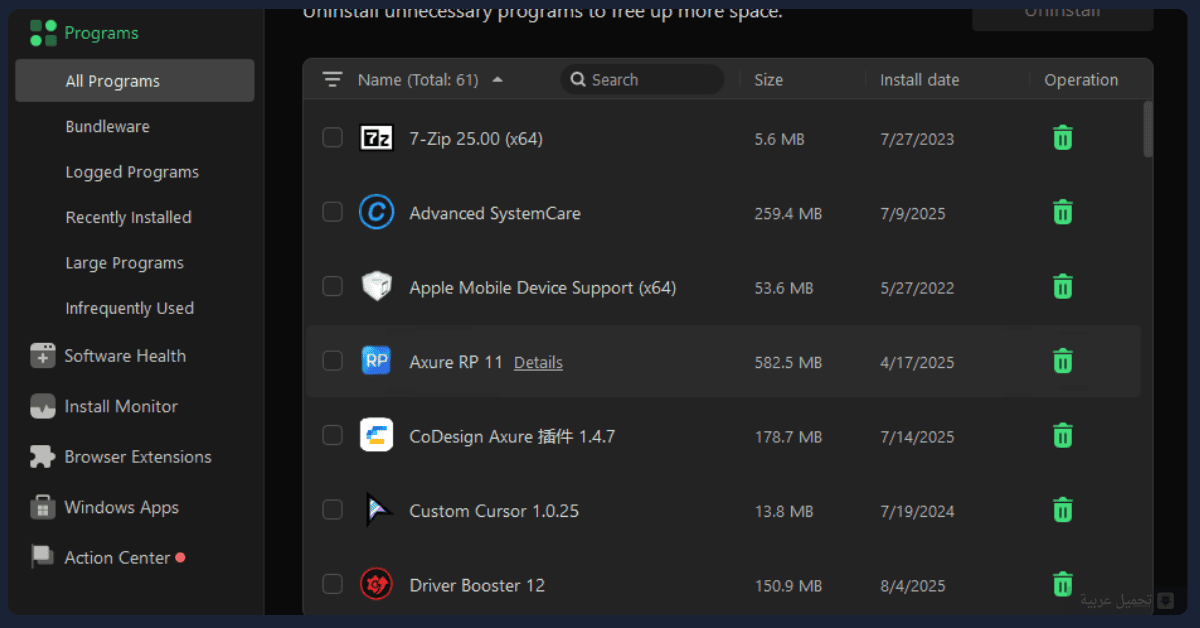Click the CoDesign Axure plugin icon

tap(377, 436)
